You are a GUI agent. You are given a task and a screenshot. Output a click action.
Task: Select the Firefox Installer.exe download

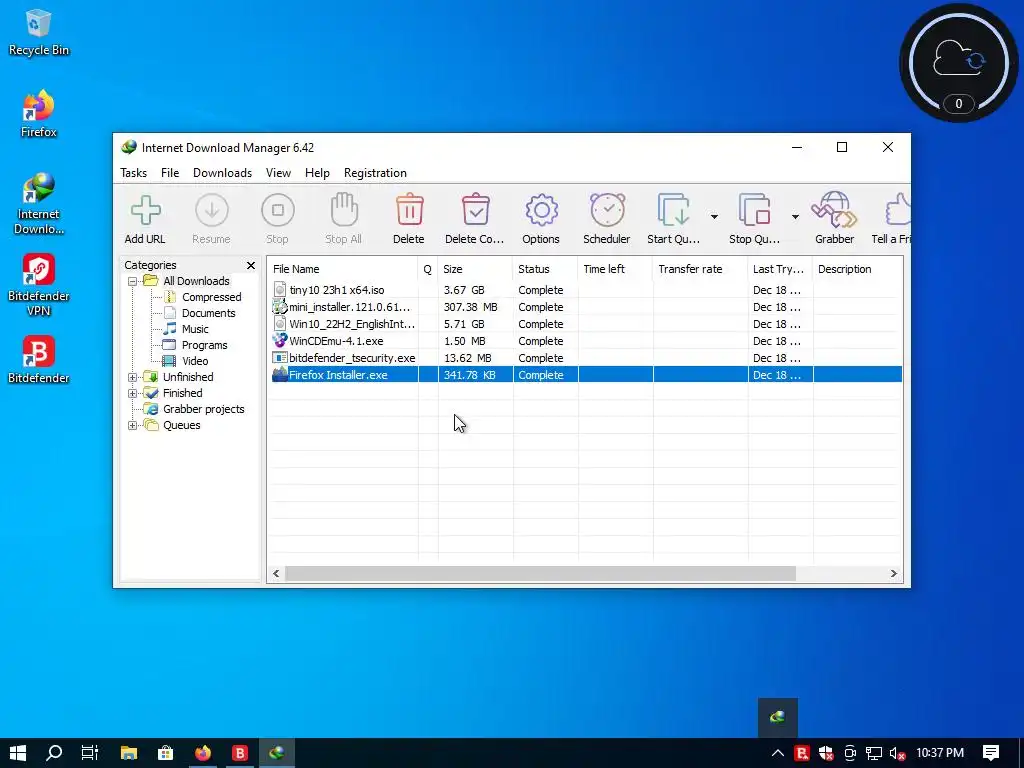(584, 375)
